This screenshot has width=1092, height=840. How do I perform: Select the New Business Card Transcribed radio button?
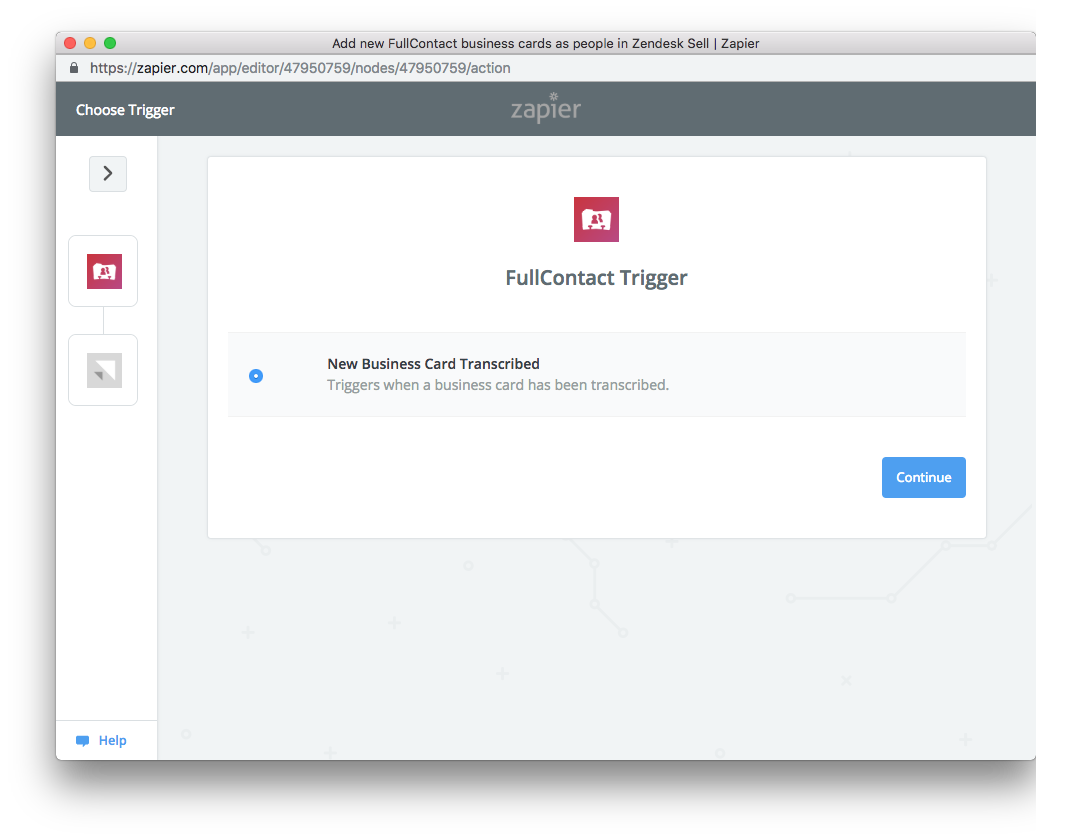(256, 376)
